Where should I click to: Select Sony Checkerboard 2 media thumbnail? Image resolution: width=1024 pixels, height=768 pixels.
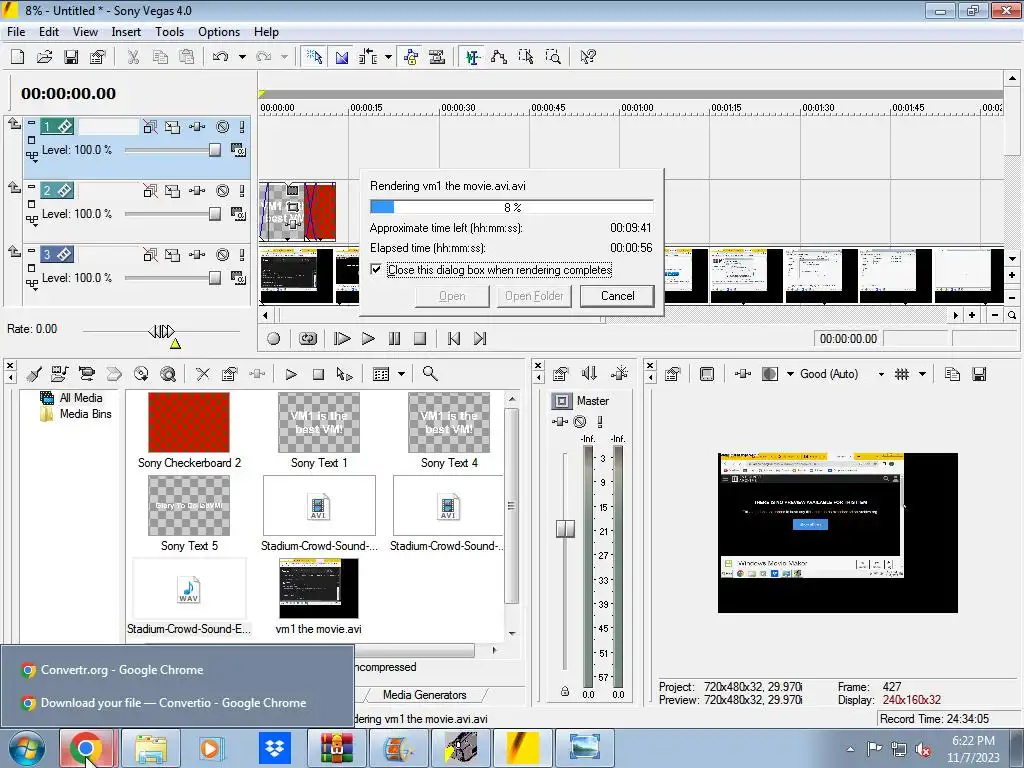[189, 423]
